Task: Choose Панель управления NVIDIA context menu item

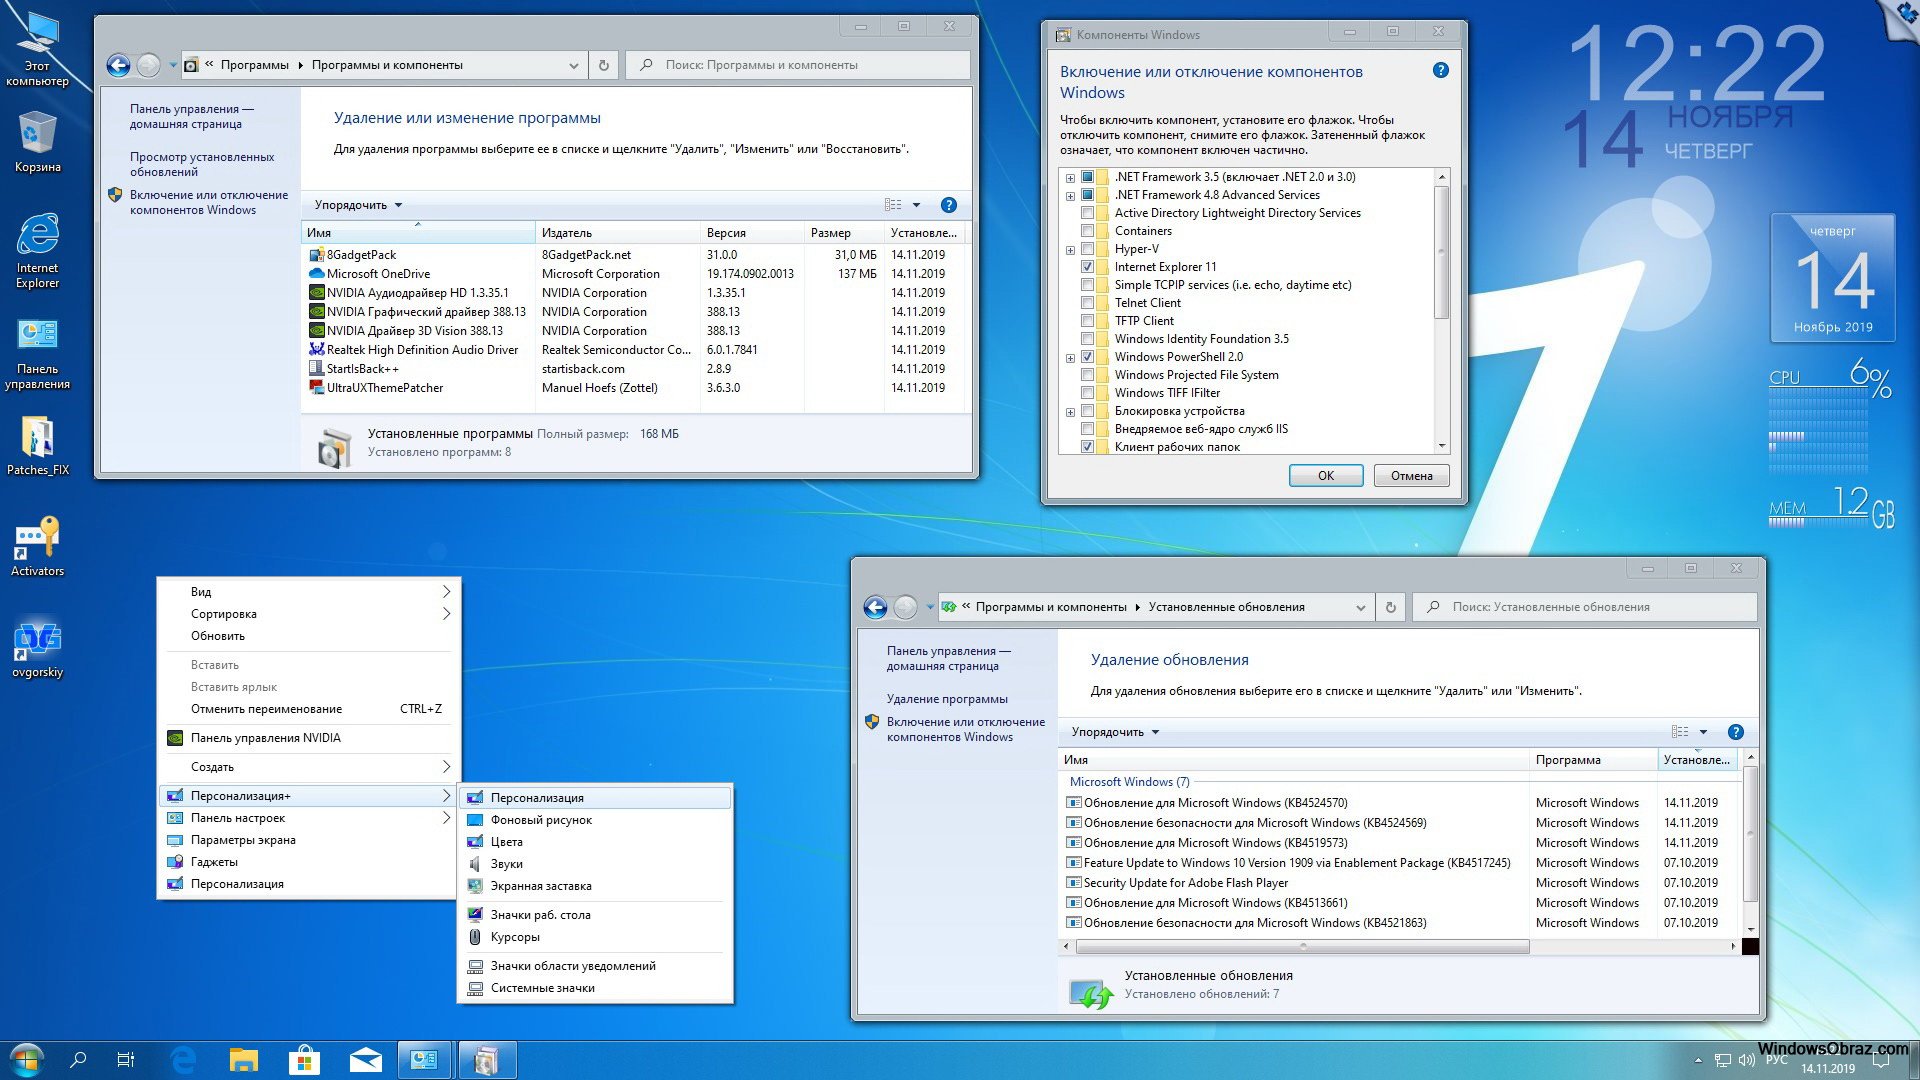Action: [x=266, y=738]
